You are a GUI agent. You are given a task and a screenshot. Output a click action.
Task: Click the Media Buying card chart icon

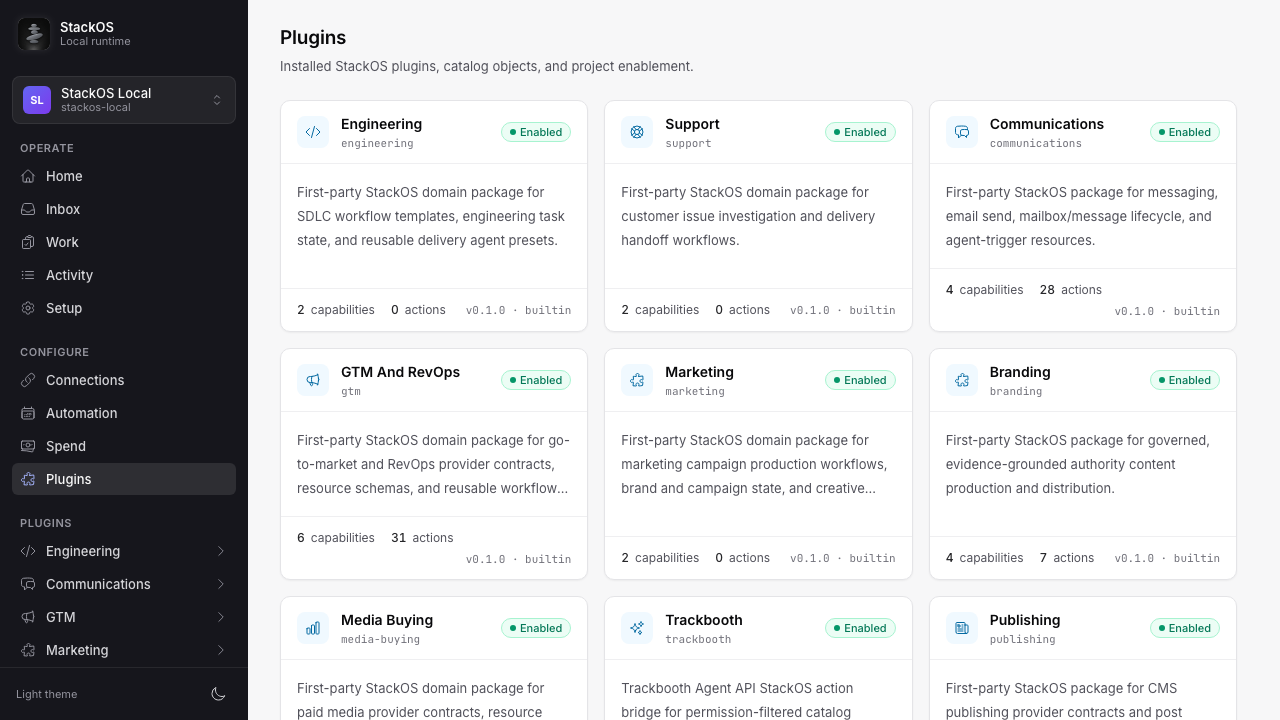tap(313, 628)
